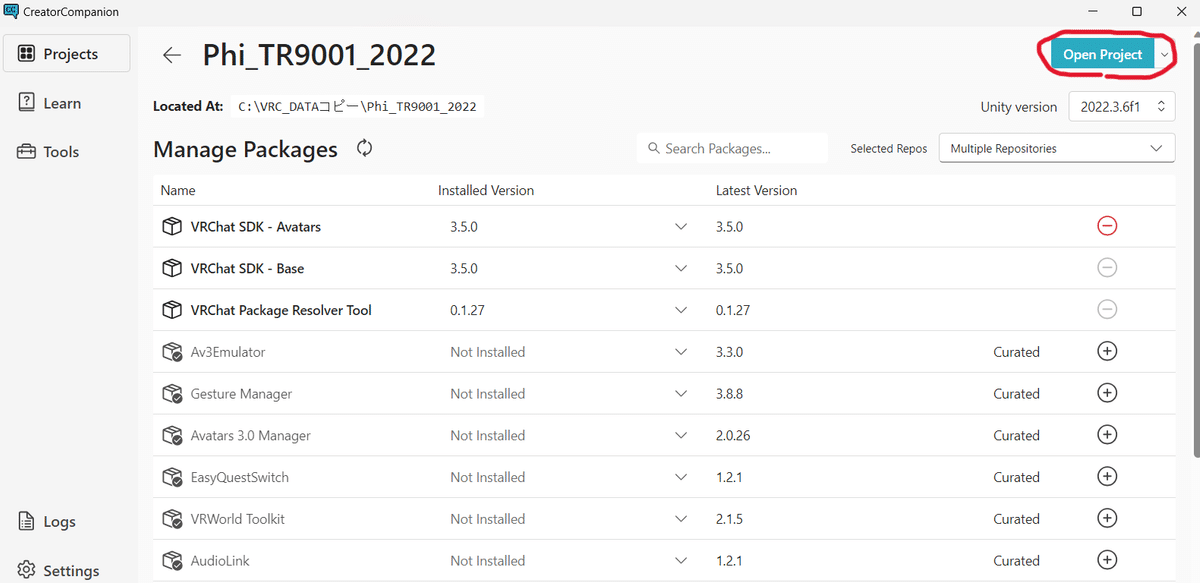Click latest version 3.8.8 for Gesture Manager
This screenshot has height=583, width=1200.
729,394
